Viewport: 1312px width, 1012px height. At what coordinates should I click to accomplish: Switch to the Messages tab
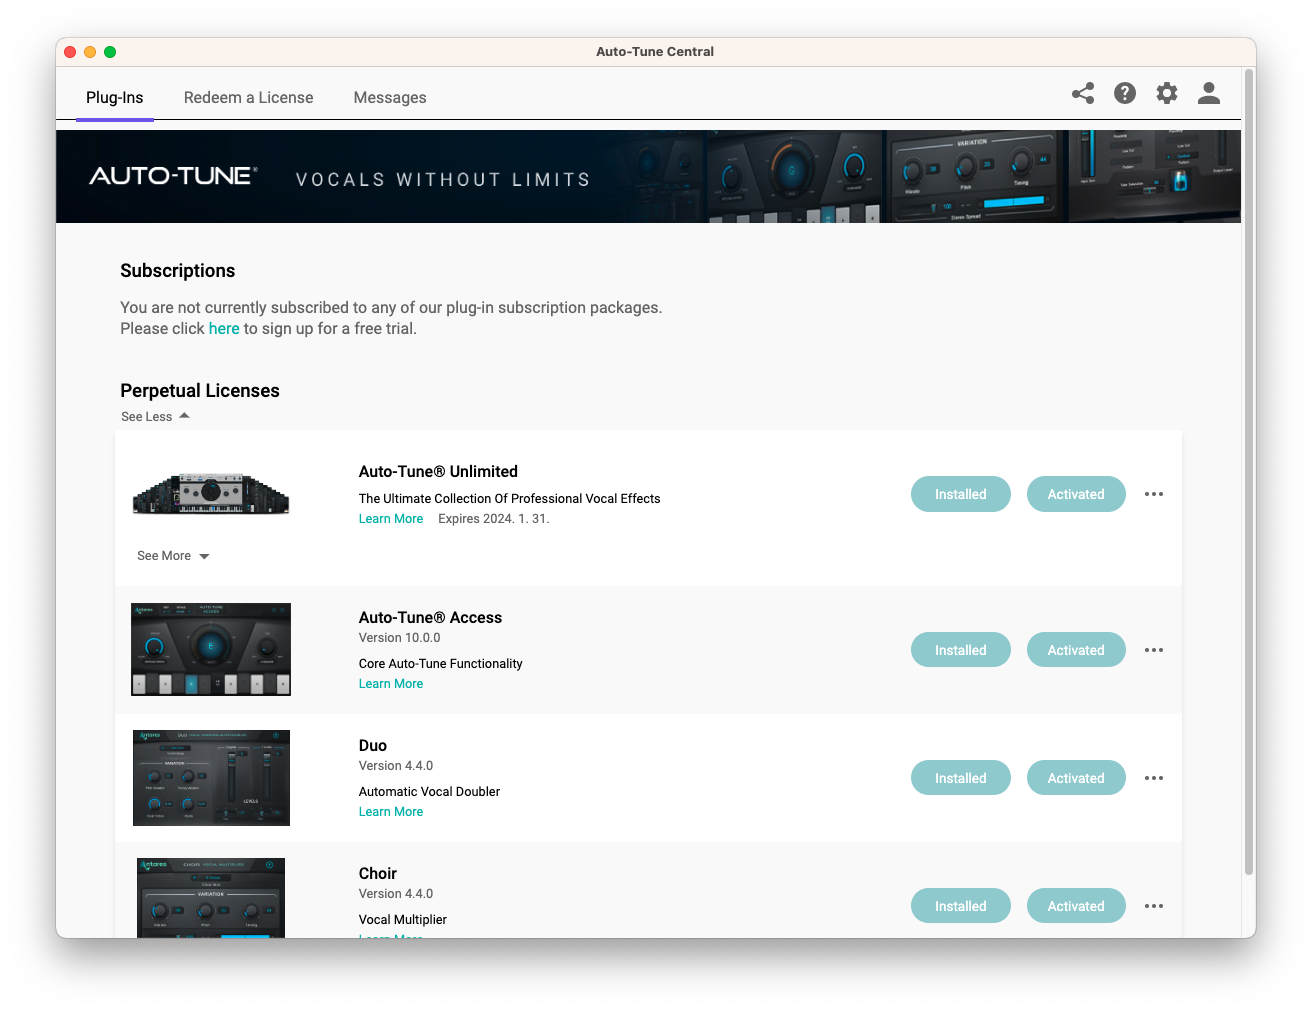pos(390,98)
